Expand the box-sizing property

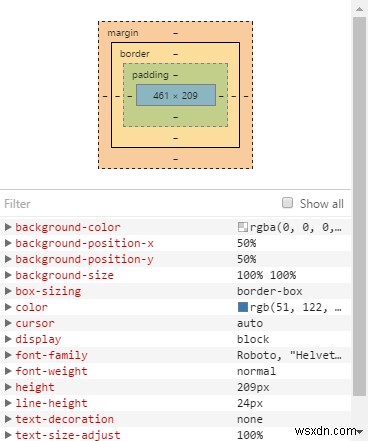(x=8, y=291)
